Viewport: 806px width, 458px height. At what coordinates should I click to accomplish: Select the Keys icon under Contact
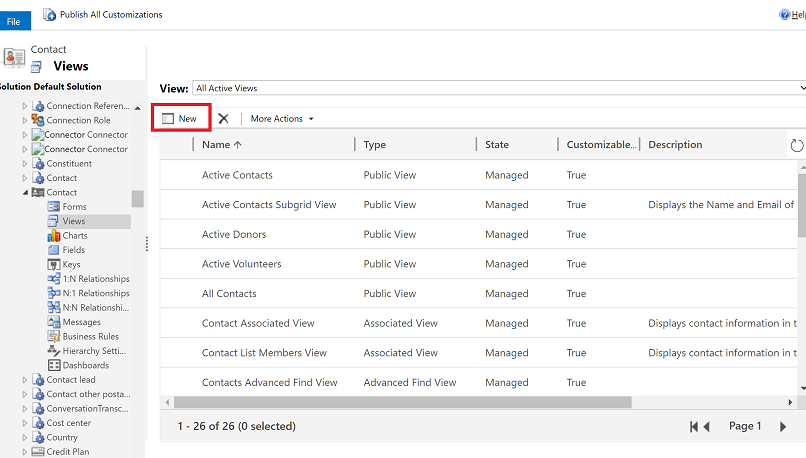pyautogui.click(x=54, y=265)
